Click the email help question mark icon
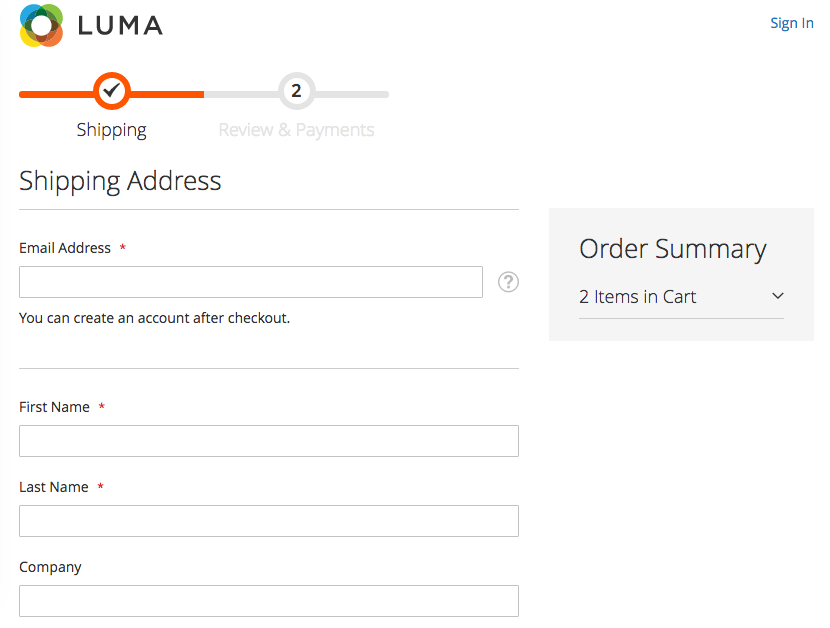This screenshot has height=628, width=830. (x=508, y=282)
